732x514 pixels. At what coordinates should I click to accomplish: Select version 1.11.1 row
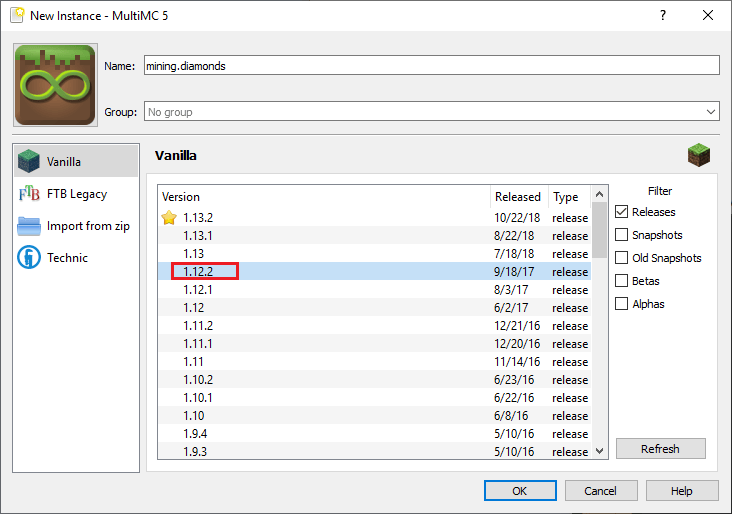375,343
